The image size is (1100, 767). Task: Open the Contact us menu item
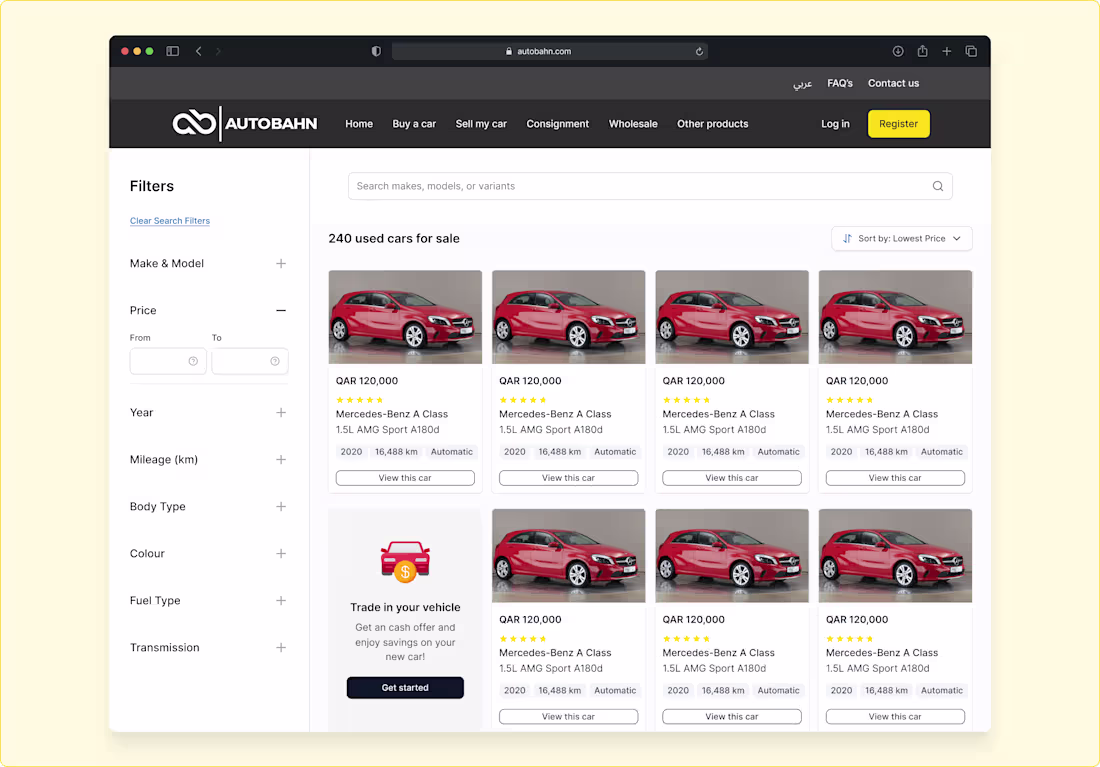click(x=893, y=83)
